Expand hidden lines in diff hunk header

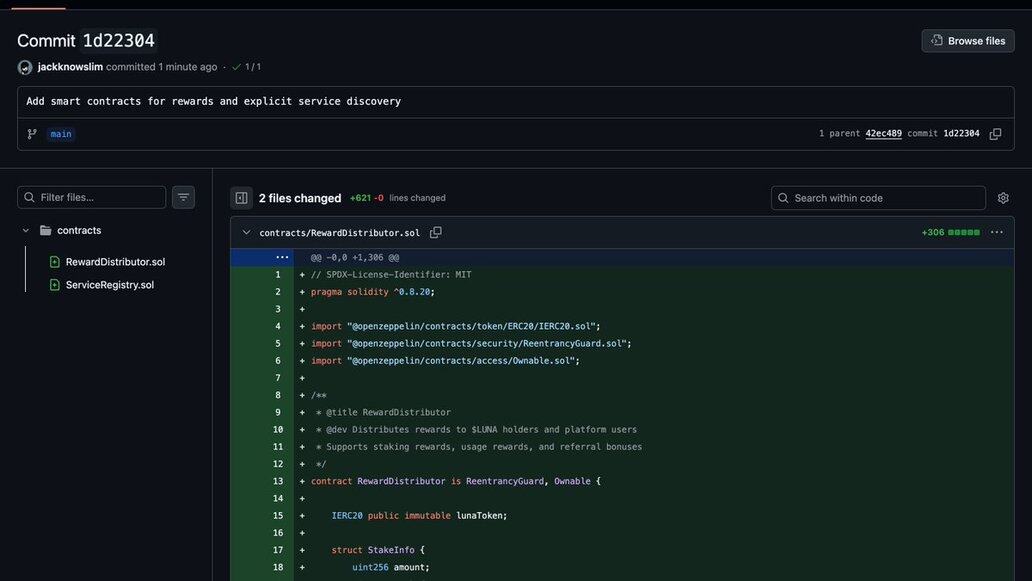282,258
